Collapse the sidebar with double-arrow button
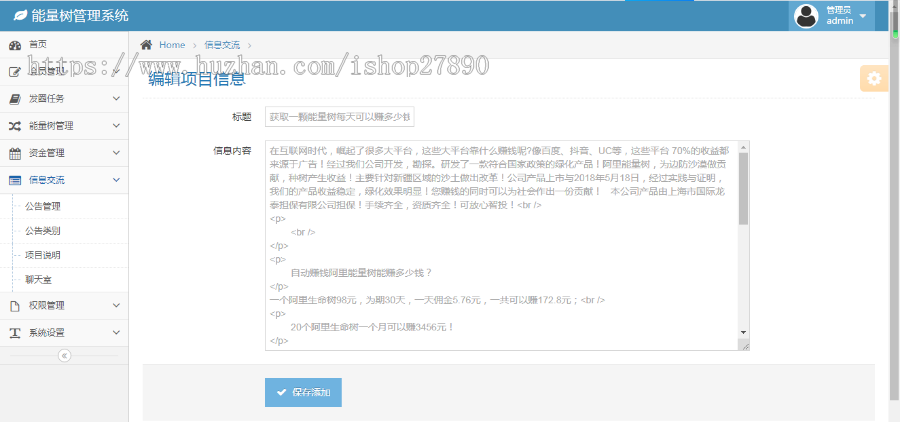Image resolution: width=900 pixels, height=422 pixels. pyautogui.click(x=64, y=355)
